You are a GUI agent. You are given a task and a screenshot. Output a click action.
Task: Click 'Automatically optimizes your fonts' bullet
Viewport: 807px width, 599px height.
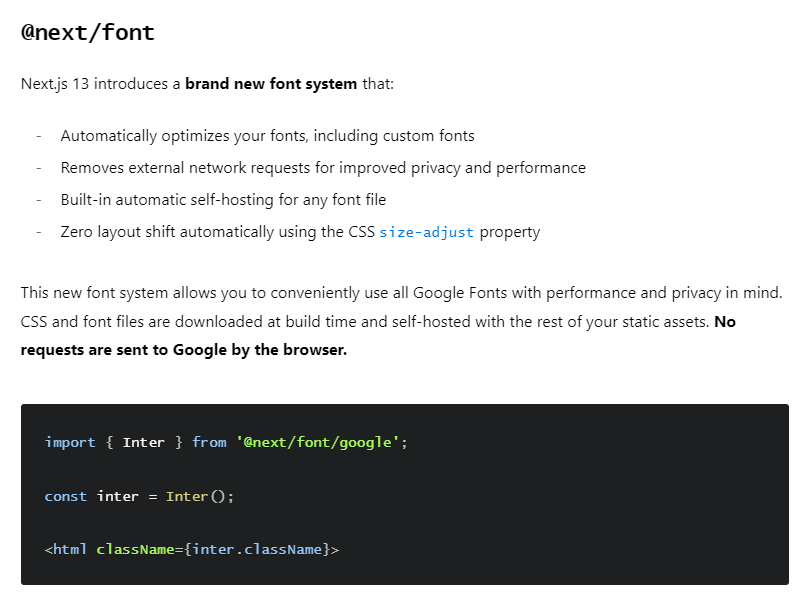(267, 136)
